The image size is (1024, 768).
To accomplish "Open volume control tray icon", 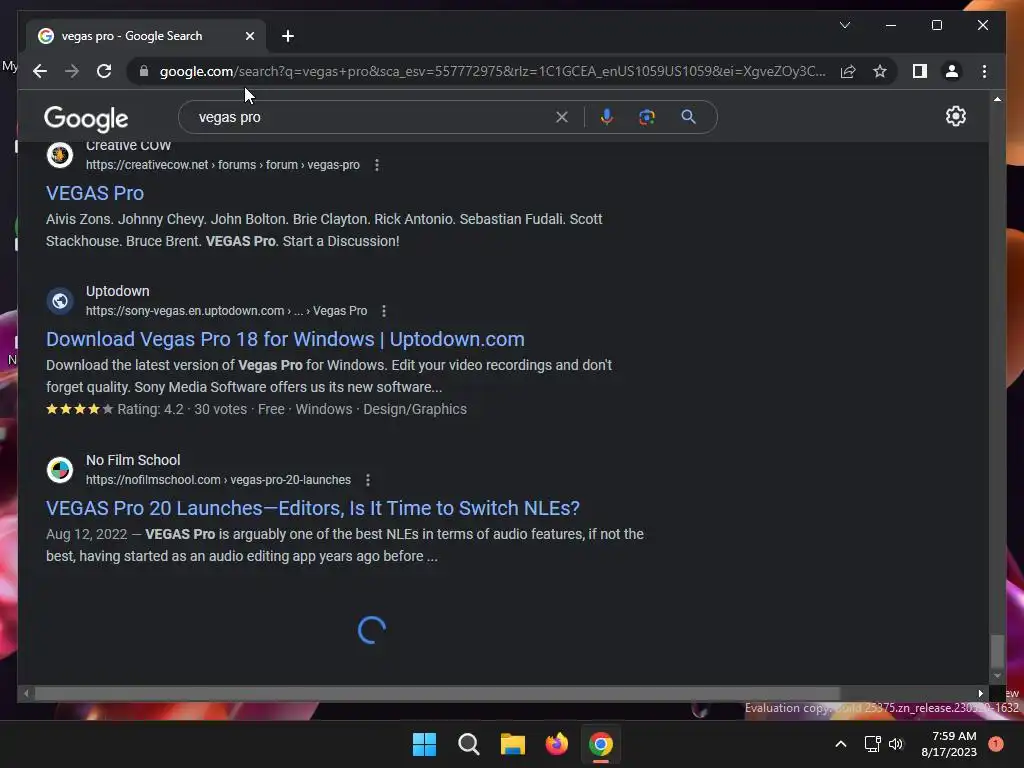I will click(x=896, y=744).
